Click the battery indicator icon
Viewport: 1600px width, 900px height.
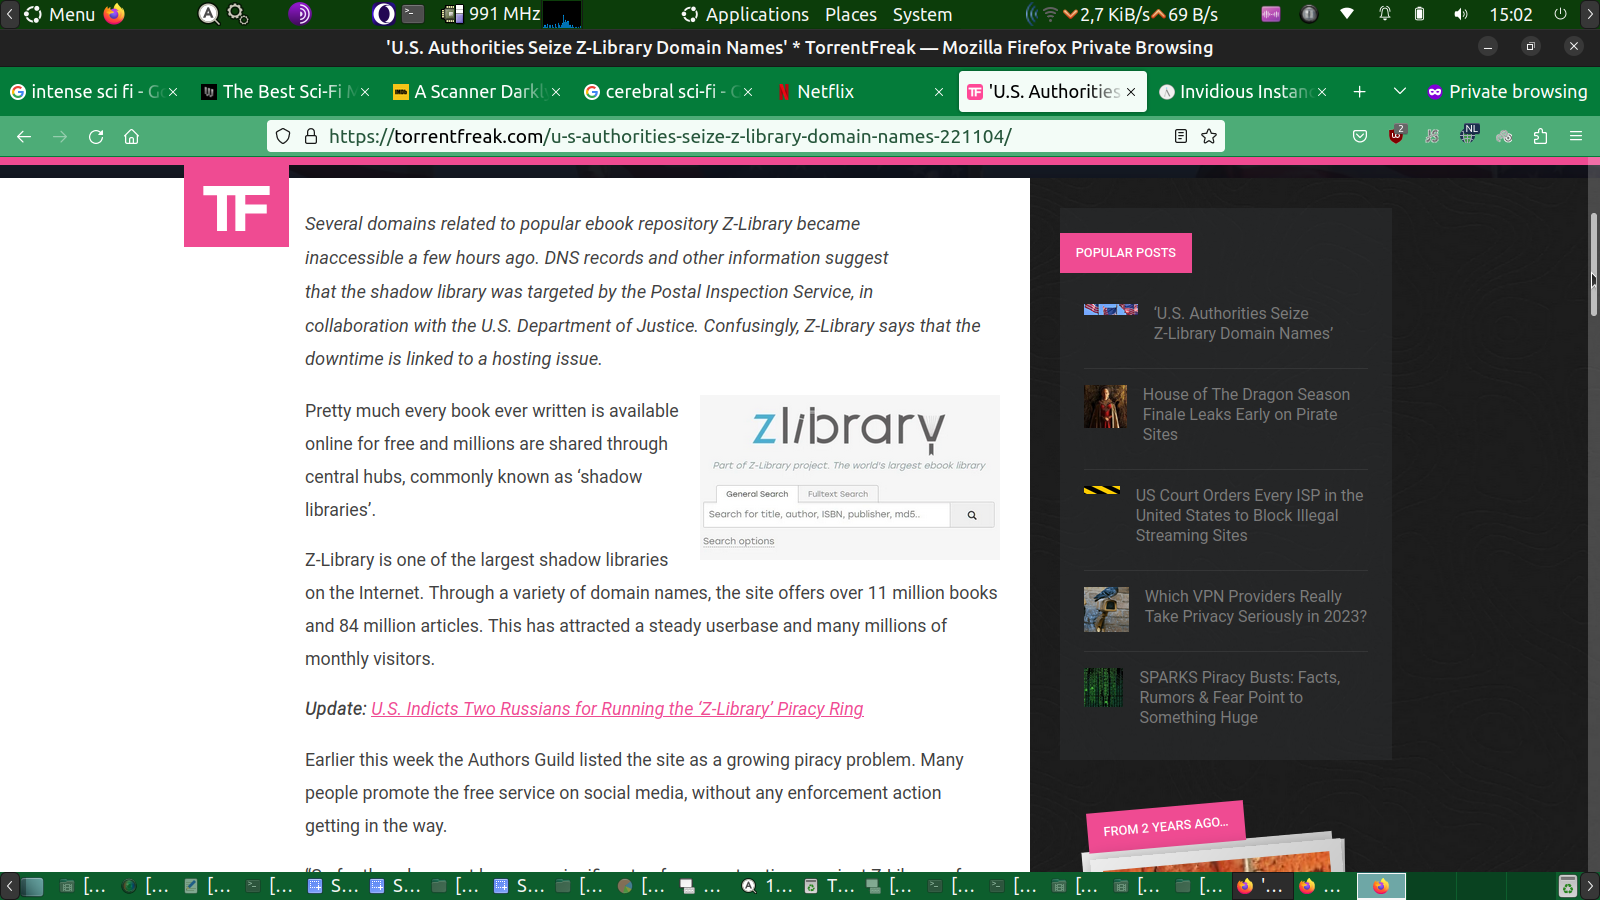click(x=1419, y=14)
